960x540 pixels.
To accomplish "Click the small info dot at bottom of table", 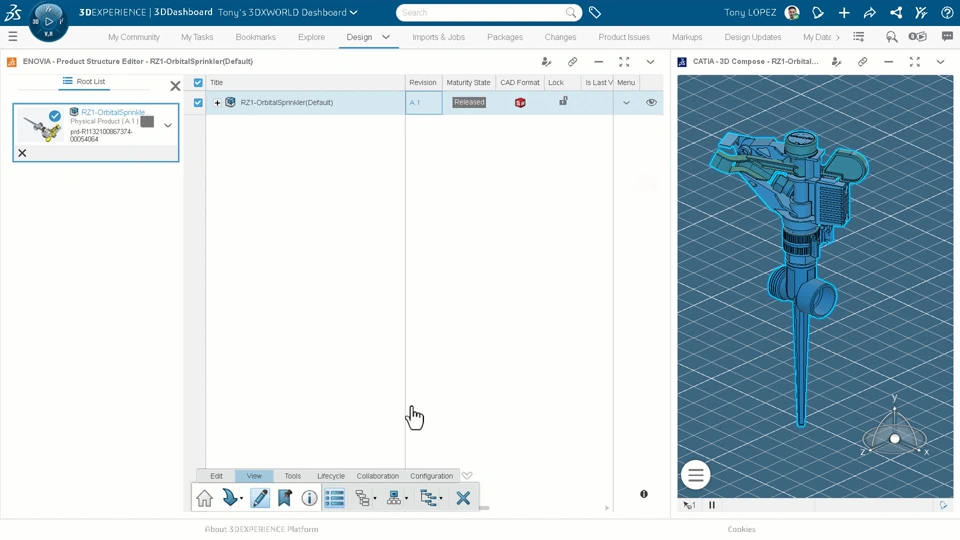I will click(644, 494).
